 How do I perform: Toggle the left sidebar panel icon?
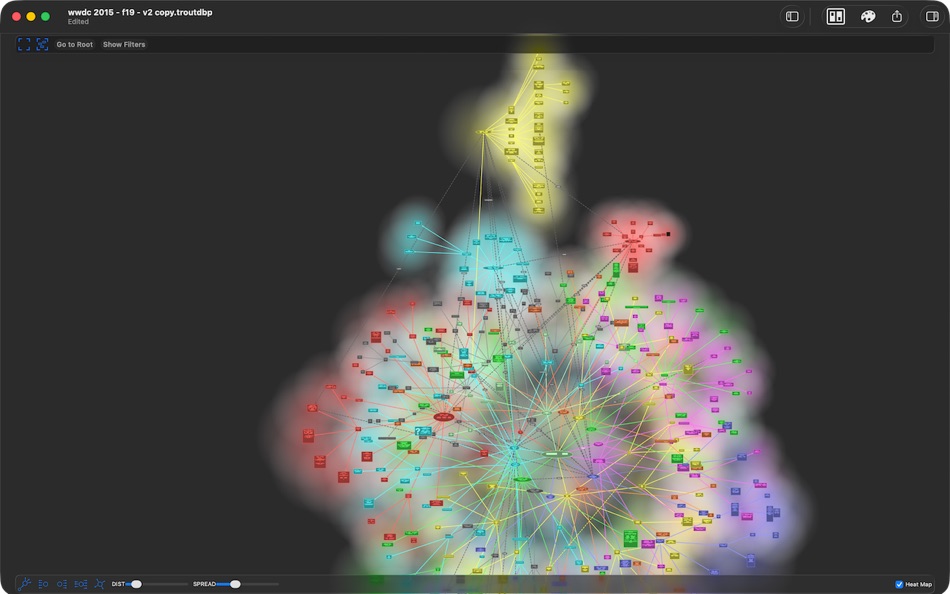coord(793,16)
